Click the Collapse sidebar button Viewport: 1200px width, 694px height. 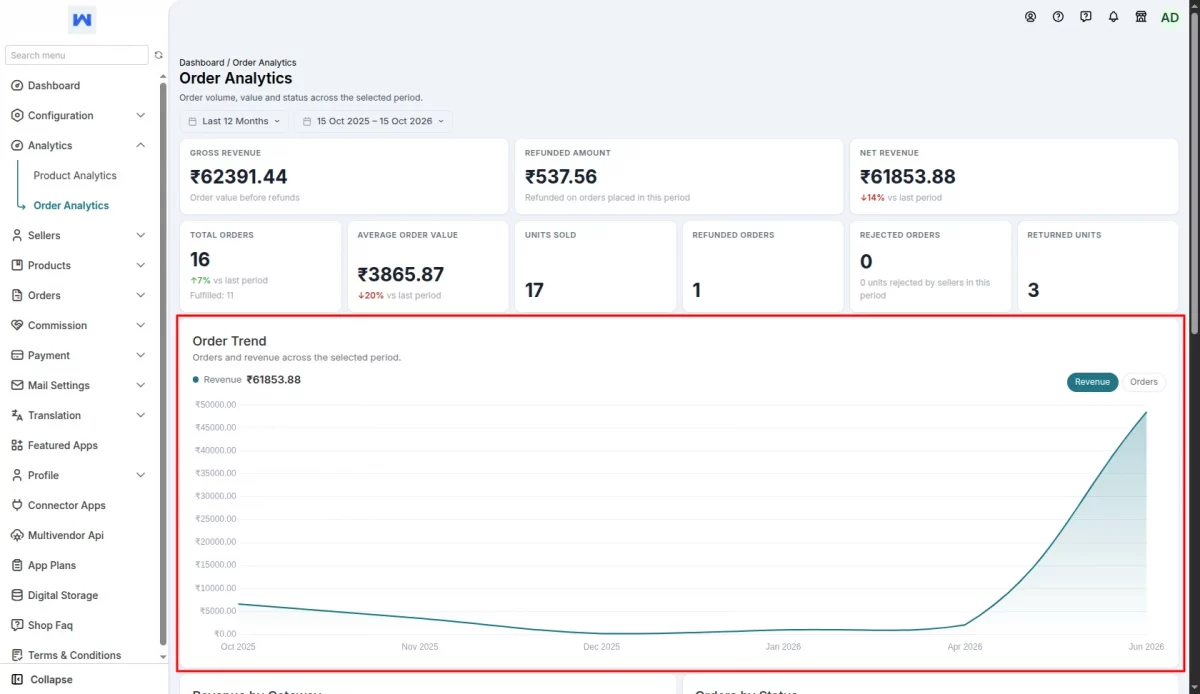(x=42, y=680)
